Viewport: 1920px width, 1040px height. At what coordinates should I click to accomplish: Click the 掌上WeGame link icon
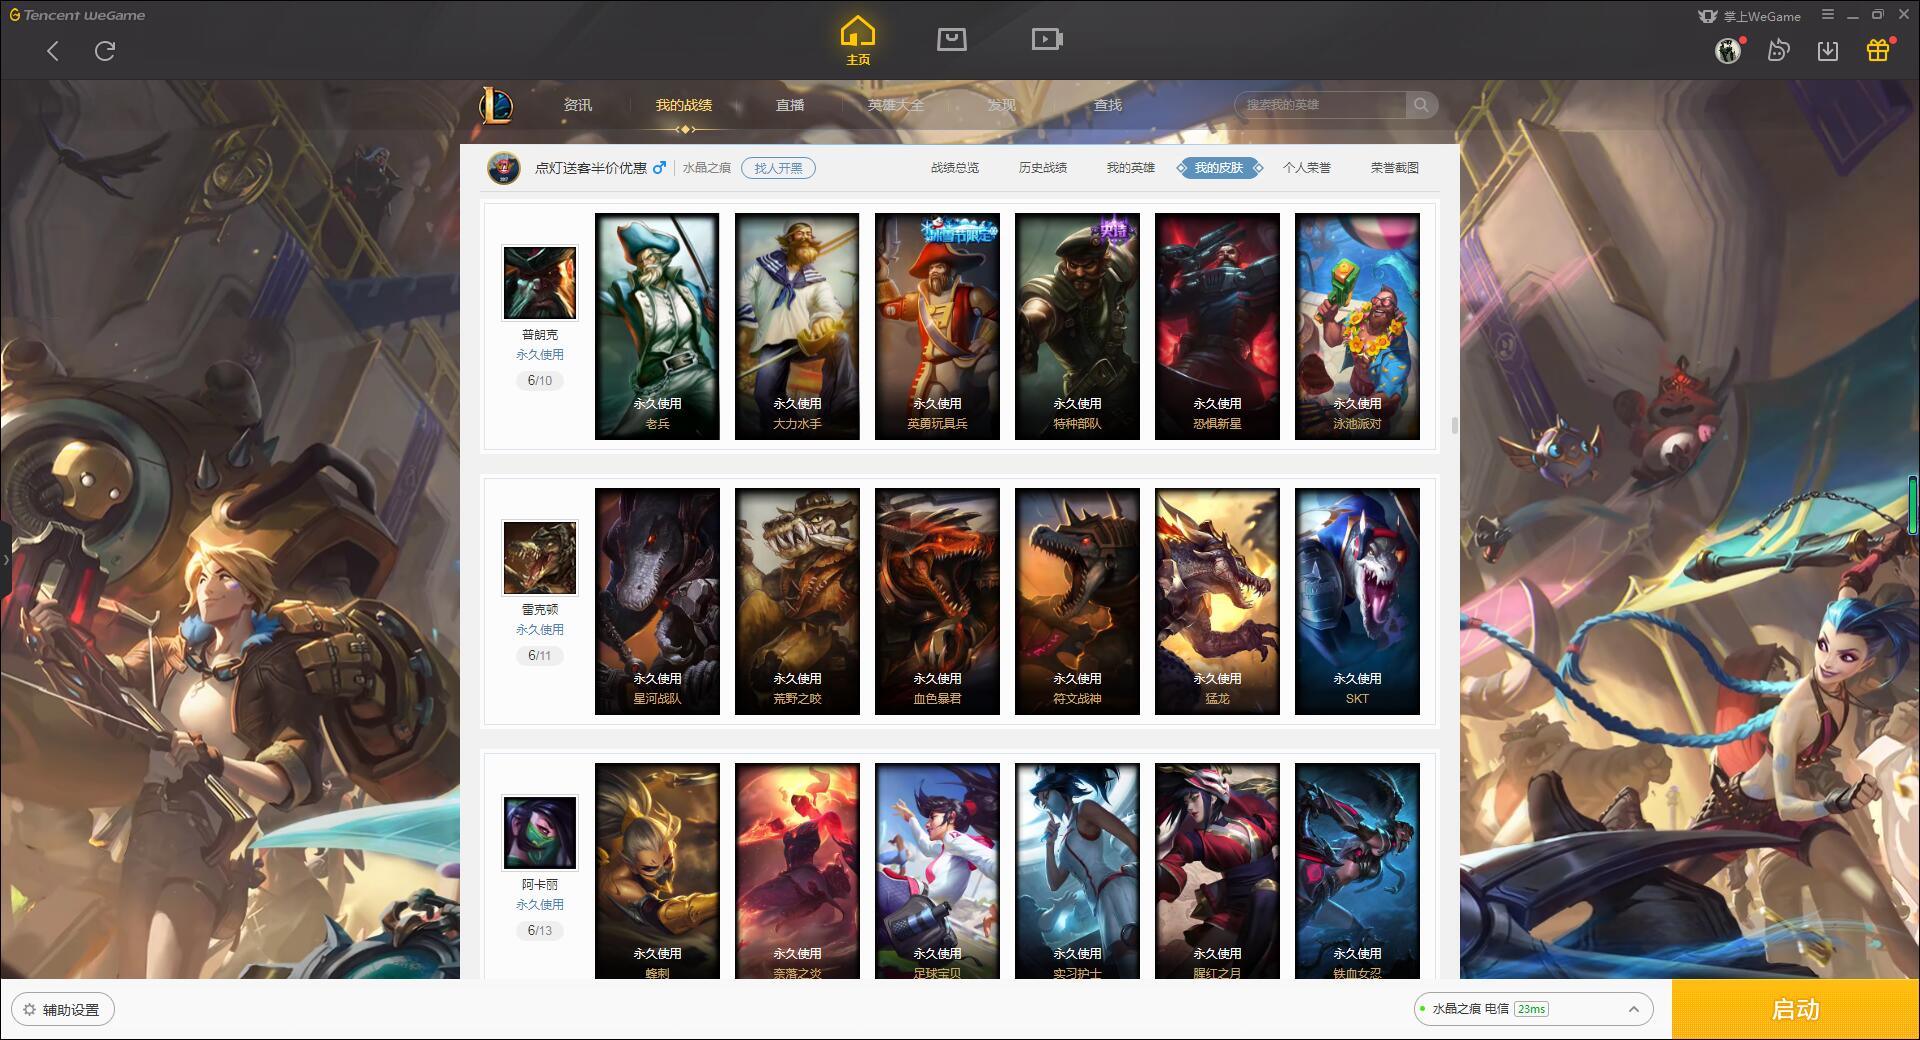point(1749,16)
